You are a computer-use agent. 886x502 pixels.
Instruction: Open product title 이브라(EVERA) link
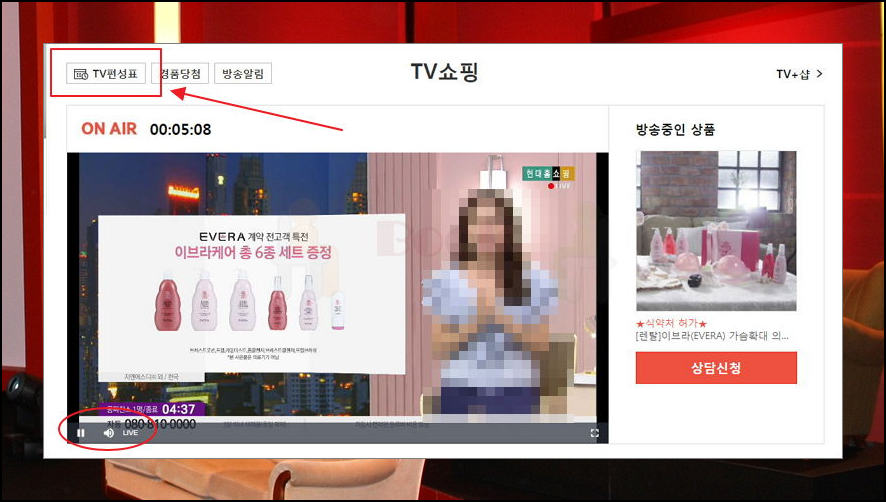(x=712, y=336)
